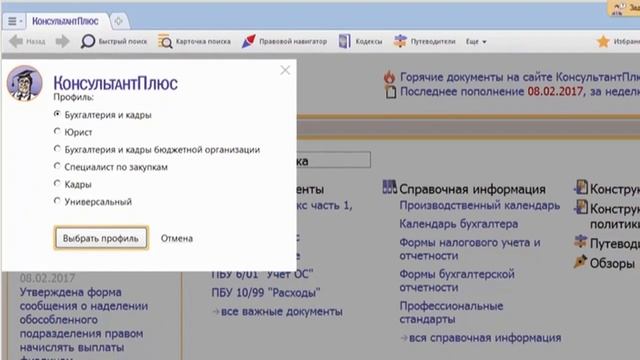This screenshot has height=360, width=640.
Task: Click the second Конструктор document icon
Action: coord(581,207)
